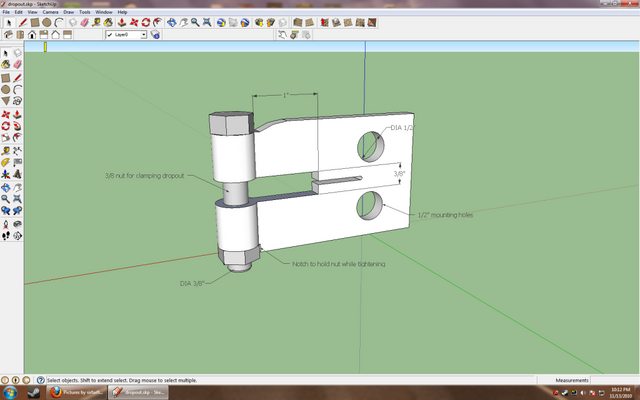This screenshot has width=640, height=400.
Task: Open the File menu
Action: 6,12
